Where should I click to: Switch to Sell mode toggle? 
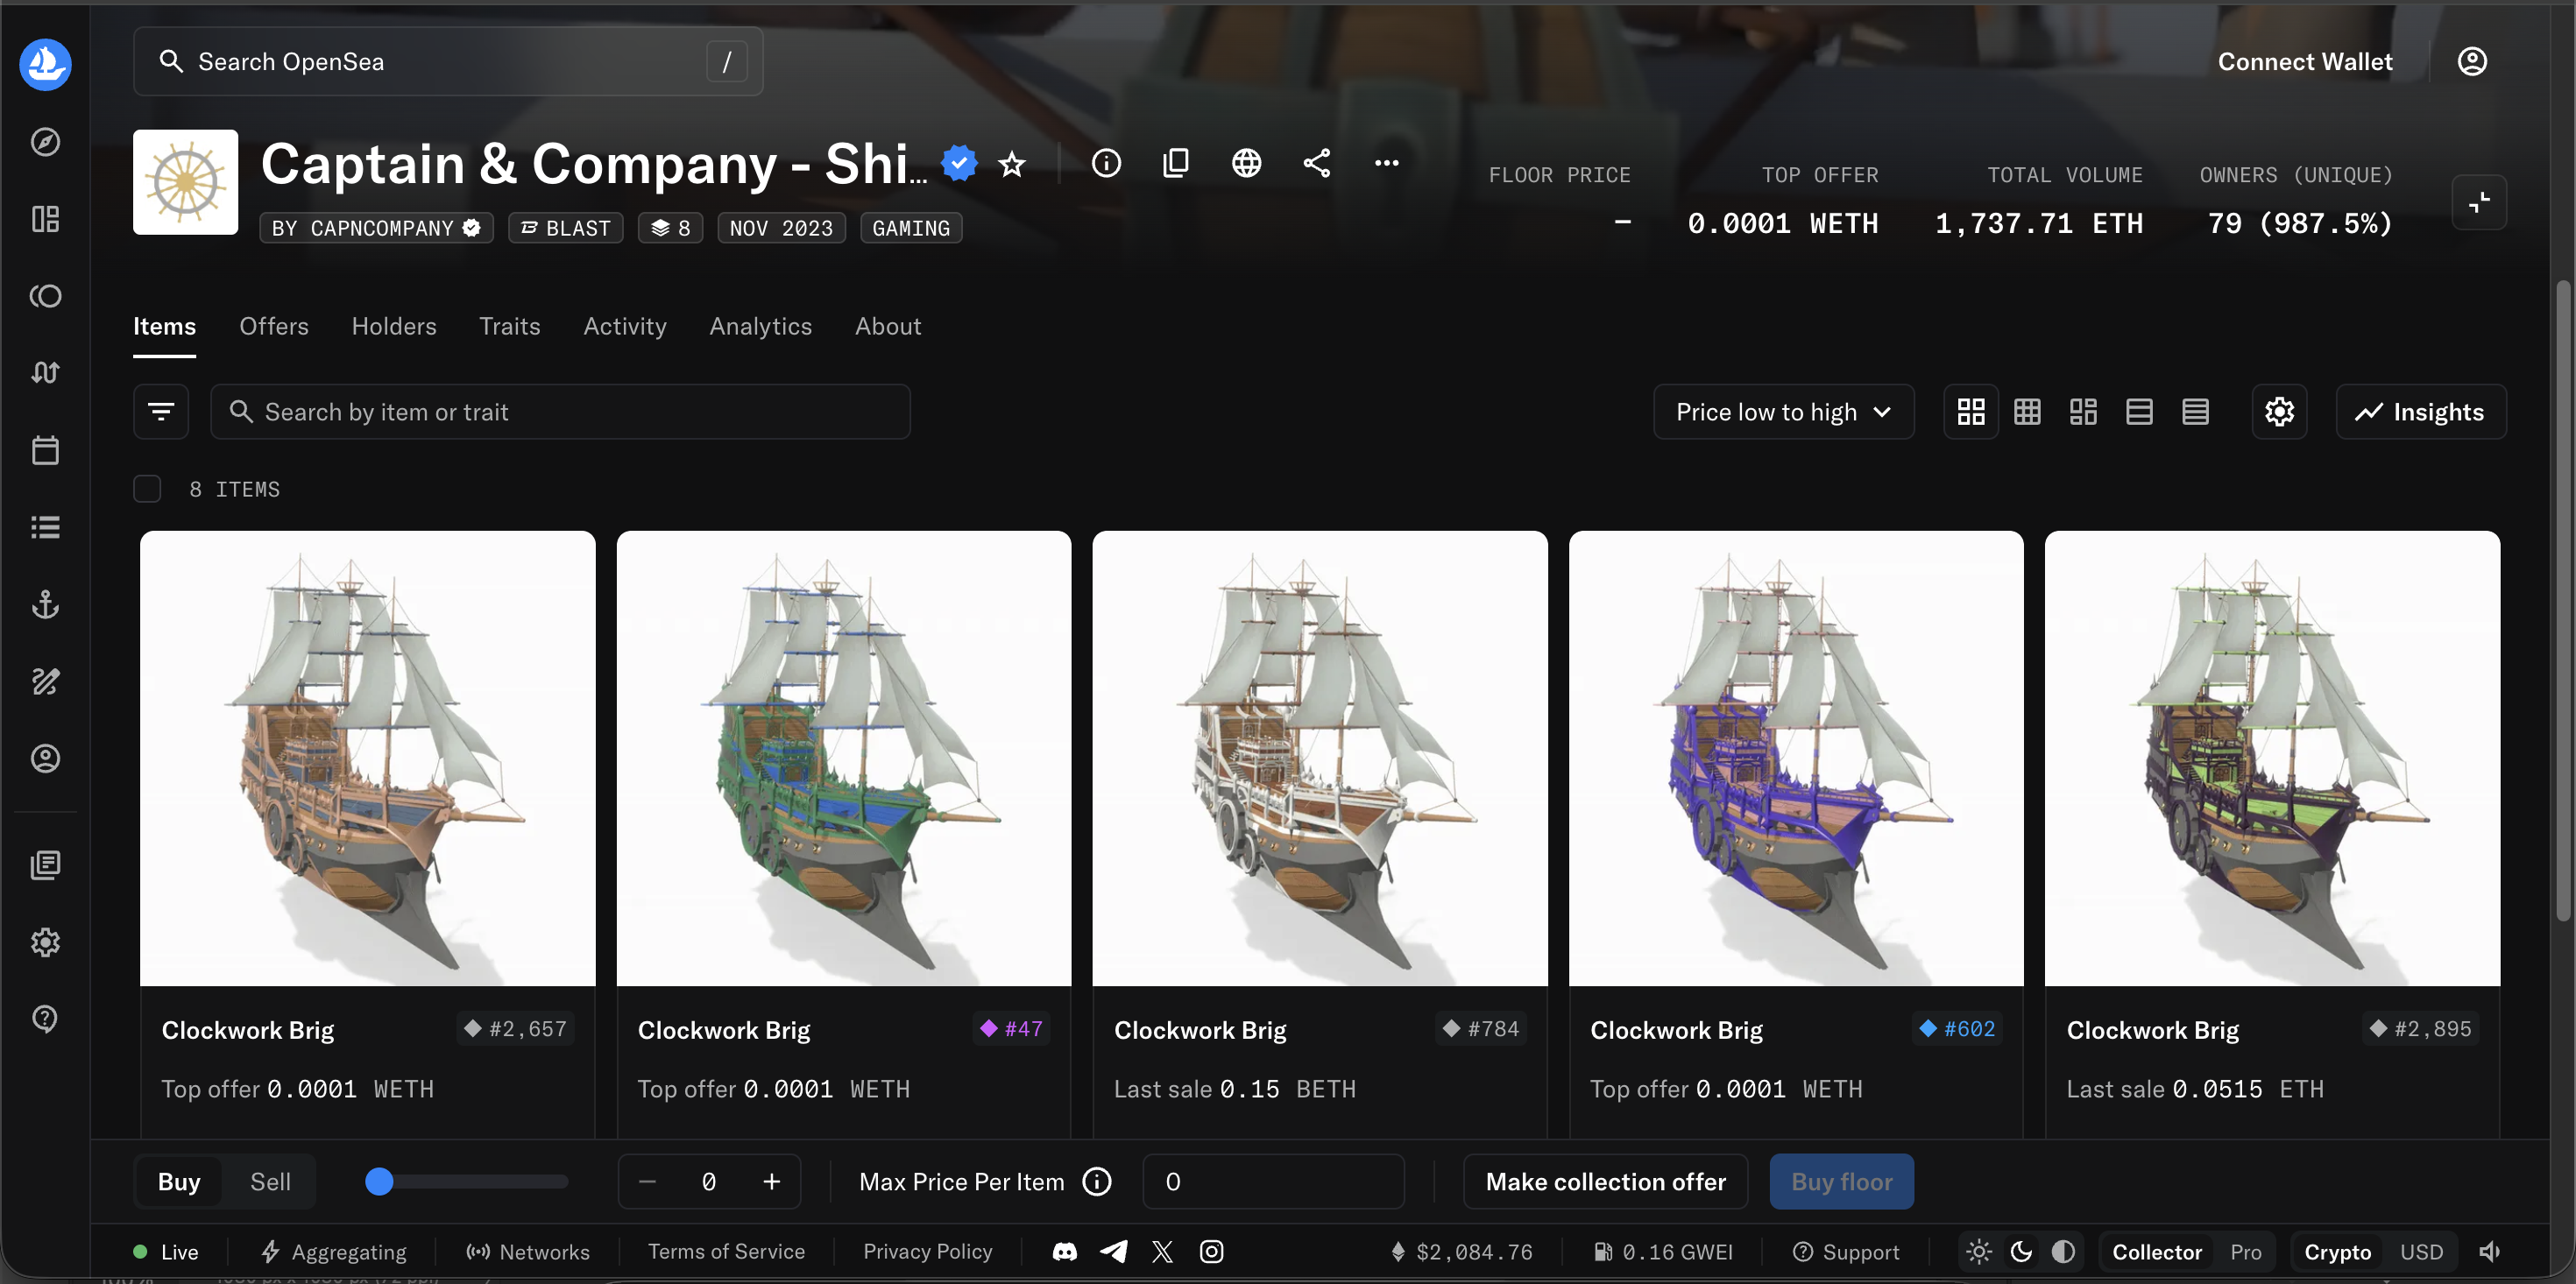click(270, 1181)
